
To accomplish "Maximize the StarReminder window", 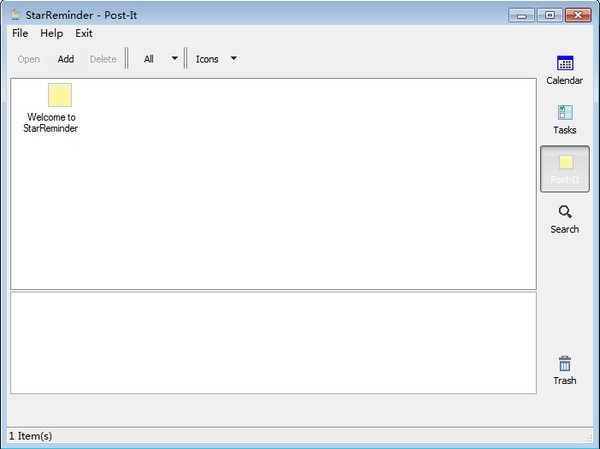I will coord(549,15).
